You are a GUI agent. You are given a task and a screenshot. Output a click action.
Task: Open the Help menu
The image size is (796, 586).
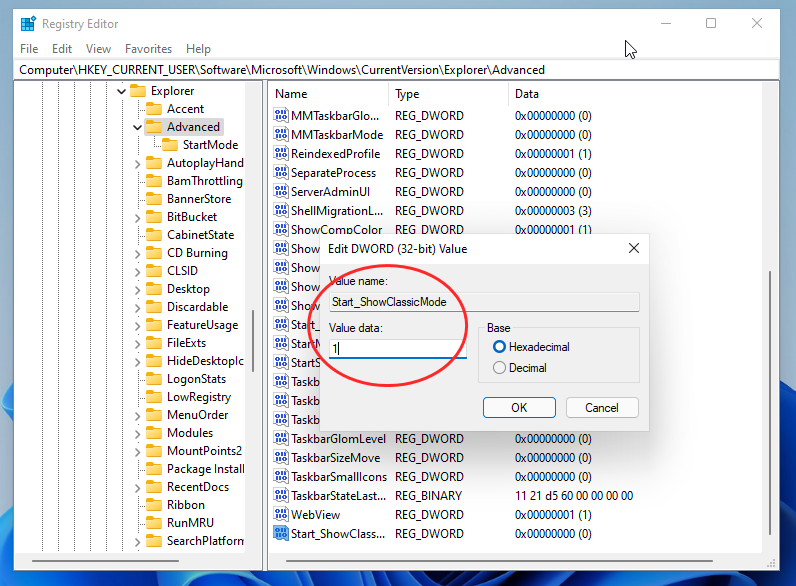point(198,49)
